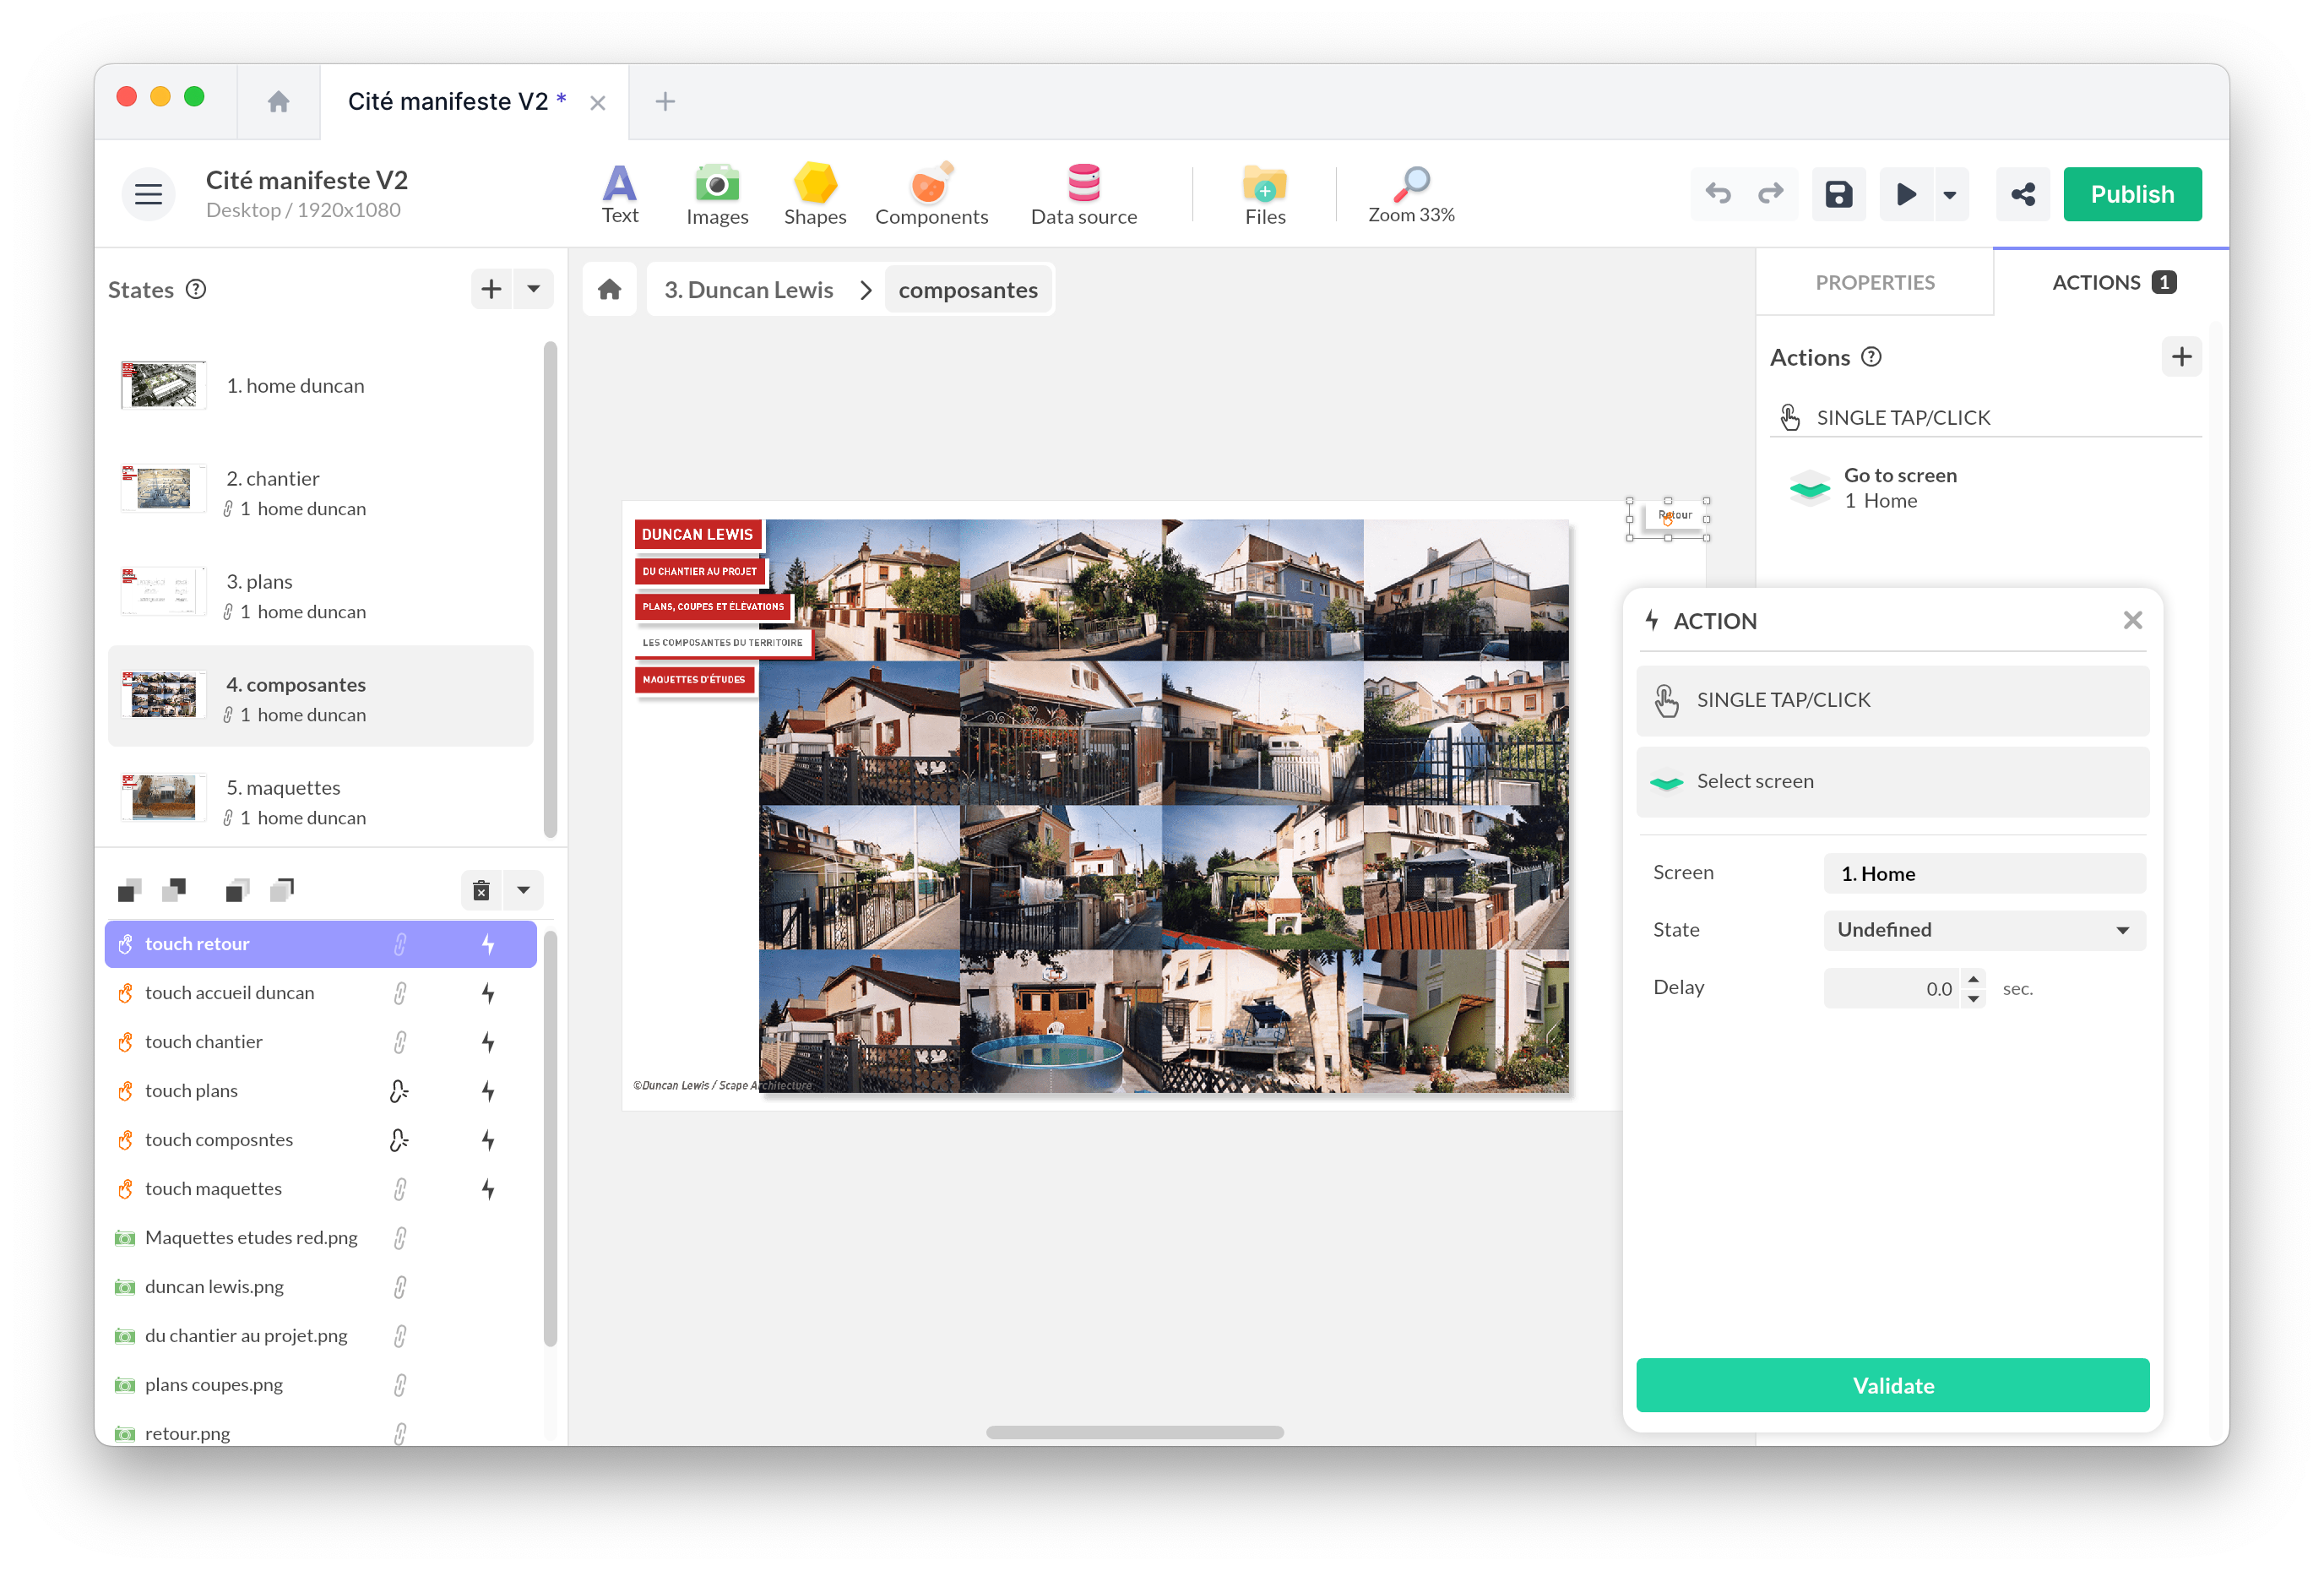Click the Share/export icon
Image resolution: width=2324 pixels, height=1571 pixels.
click(x=2021, y=193)
